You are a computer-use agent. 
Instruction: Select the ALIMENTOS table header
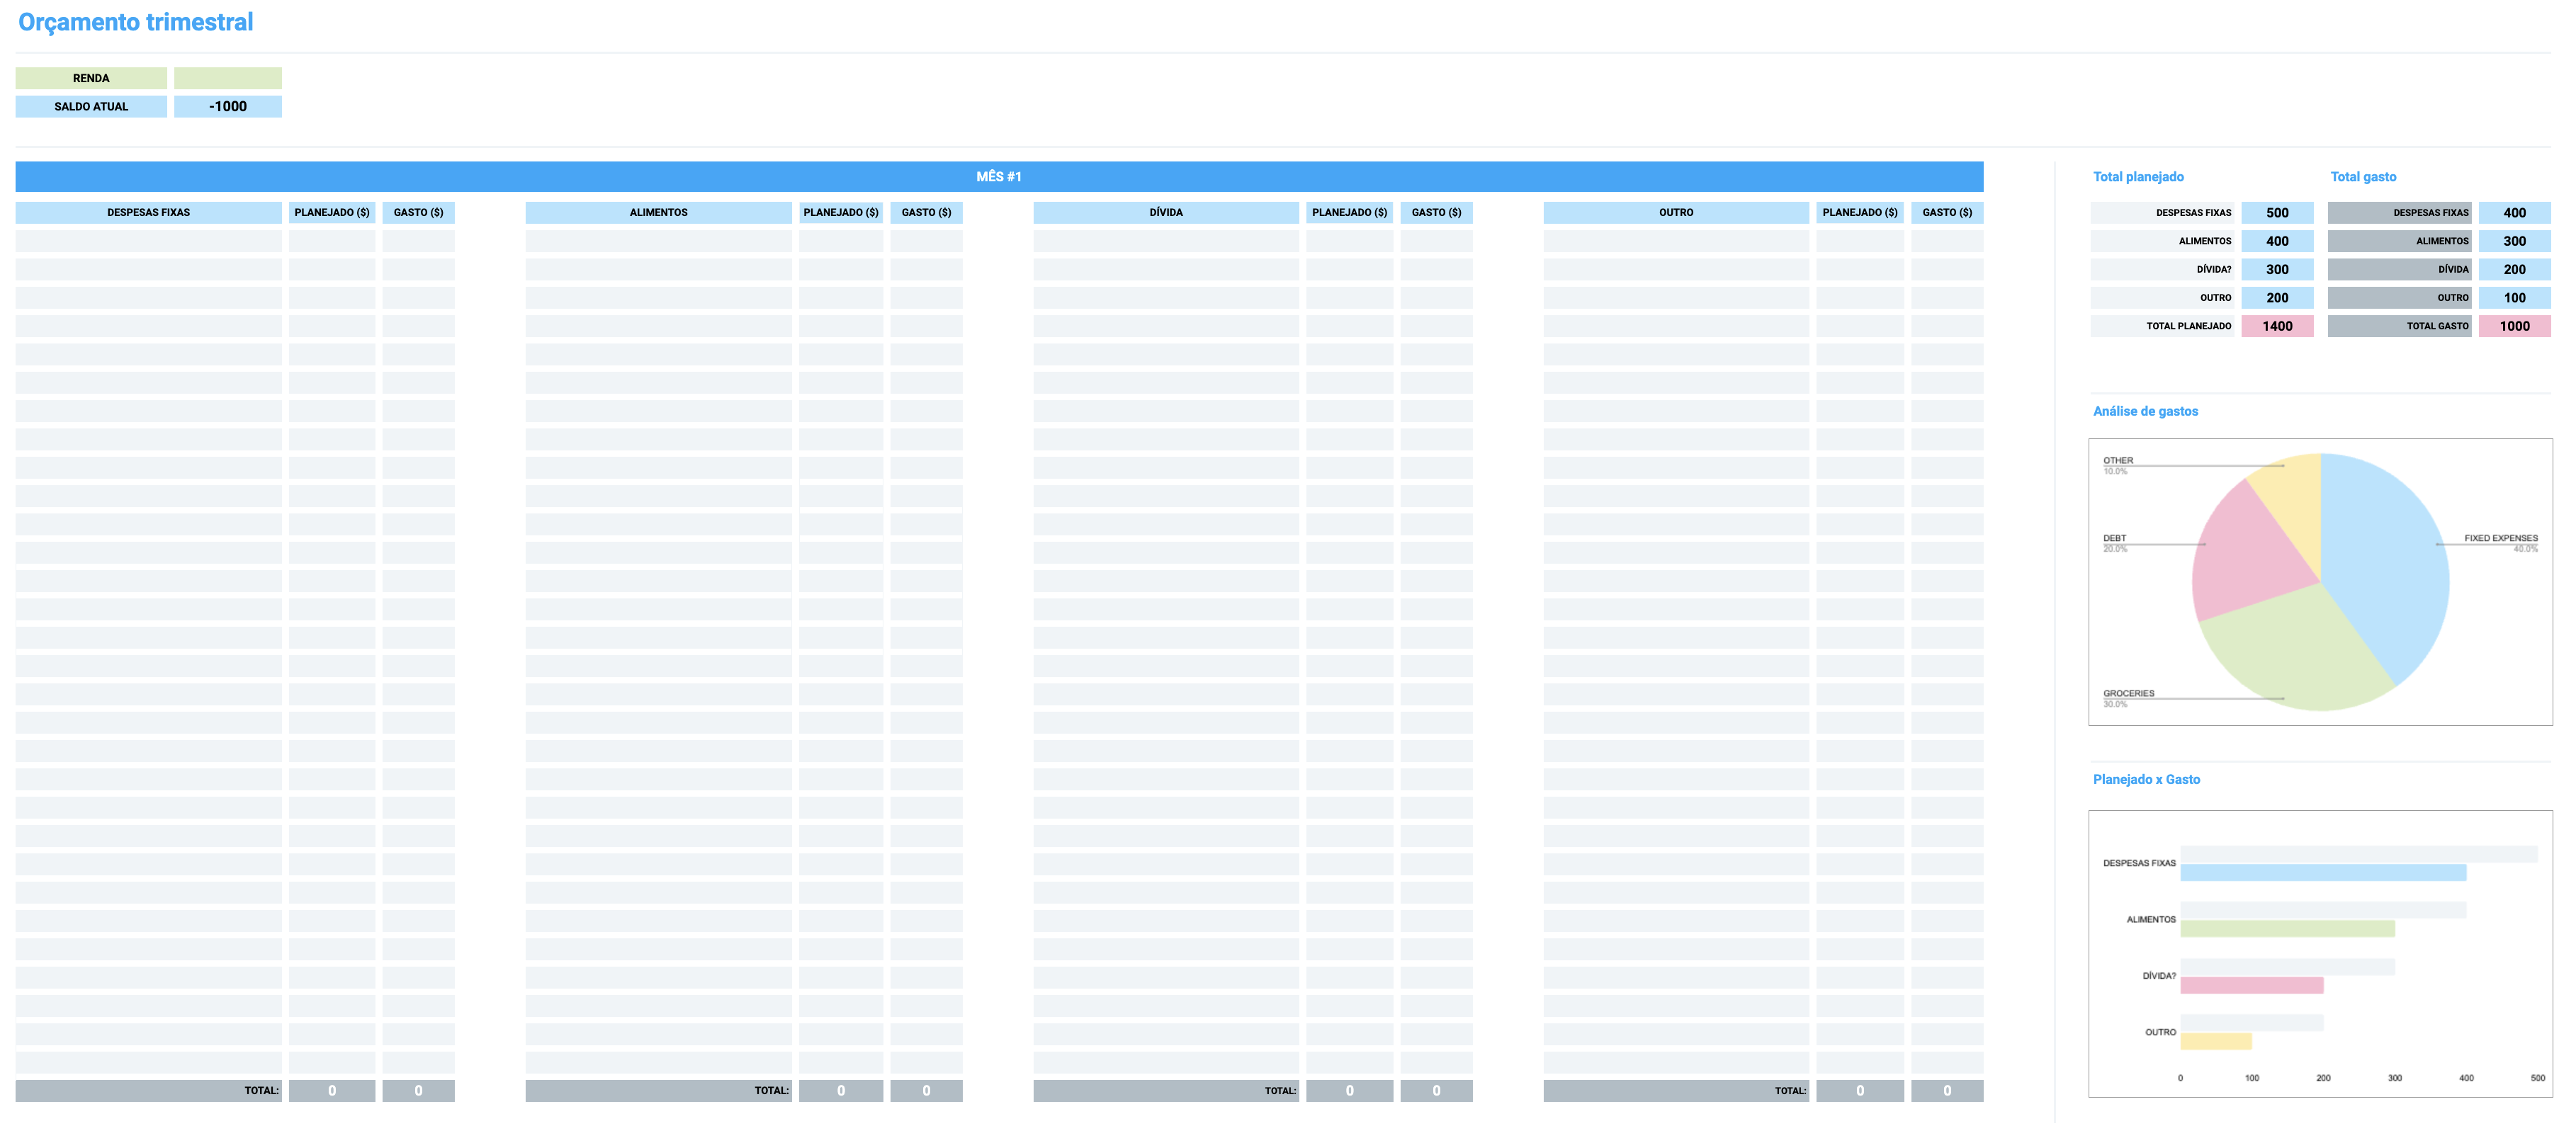coord(658,212)
